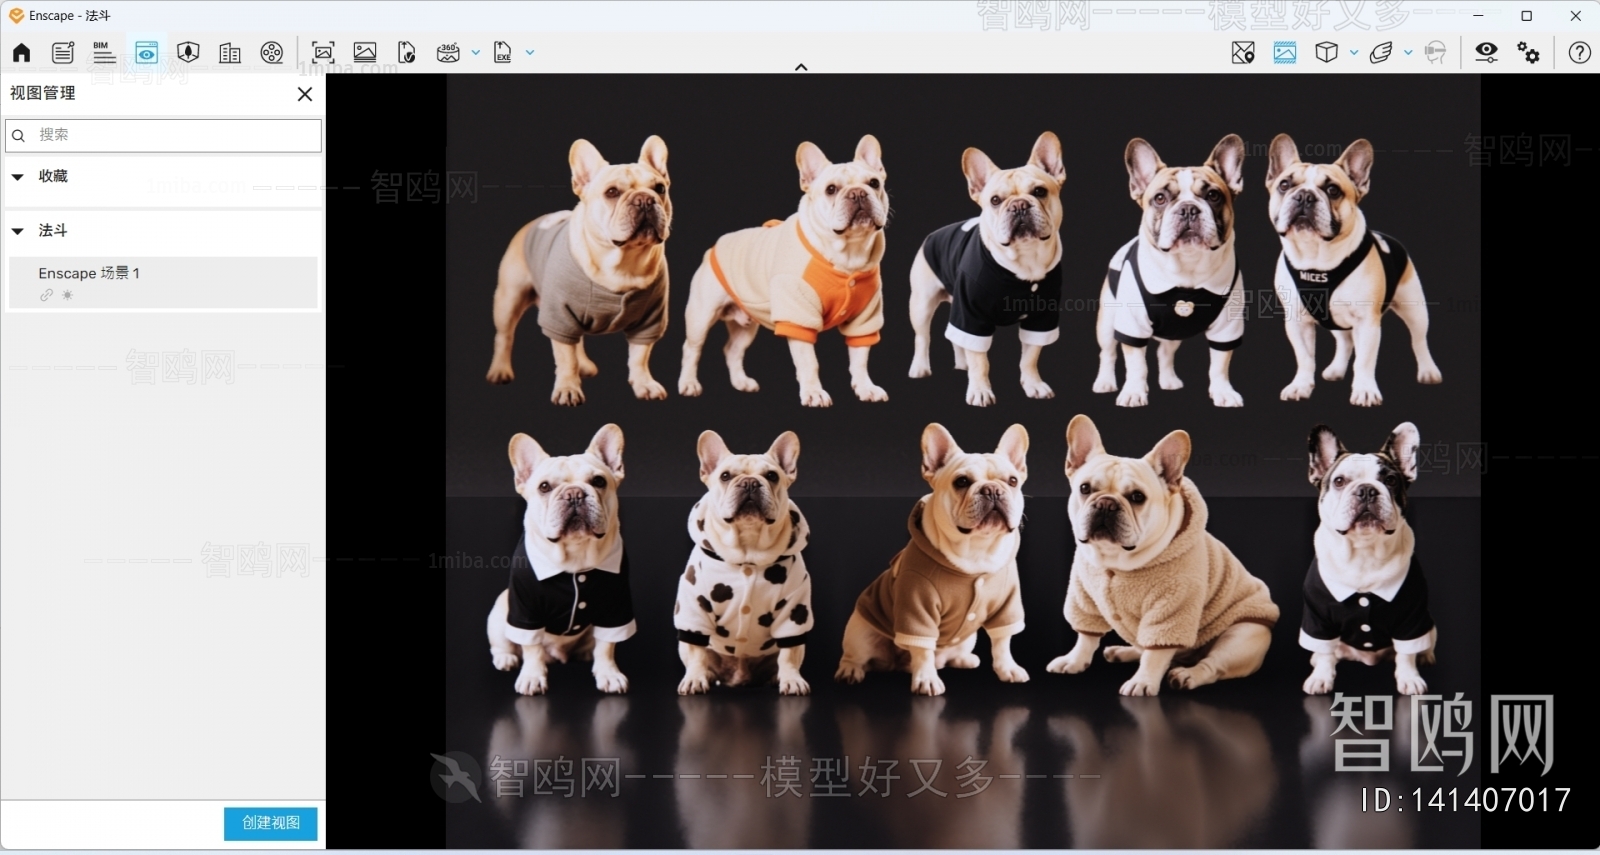Expand the EXE export dropdown arrow

530,53
